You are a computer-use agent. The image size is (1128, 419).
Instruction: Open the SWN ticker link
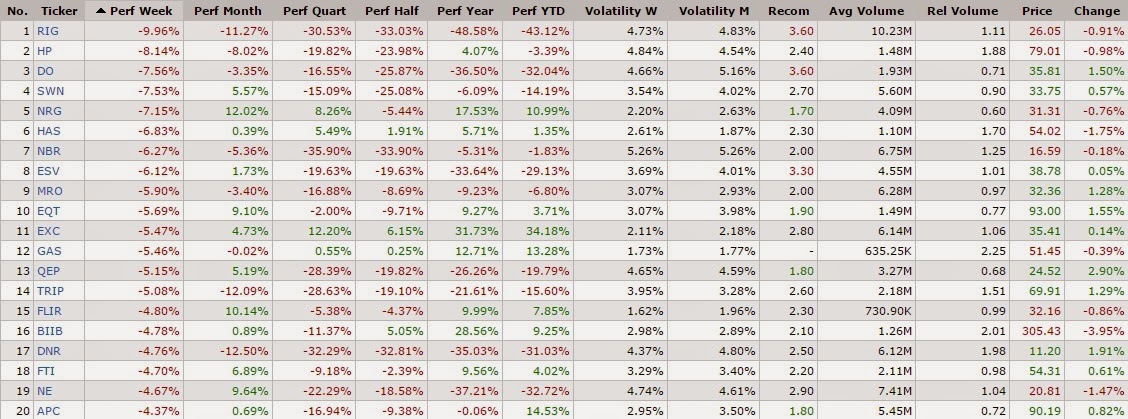pos(50,91)
